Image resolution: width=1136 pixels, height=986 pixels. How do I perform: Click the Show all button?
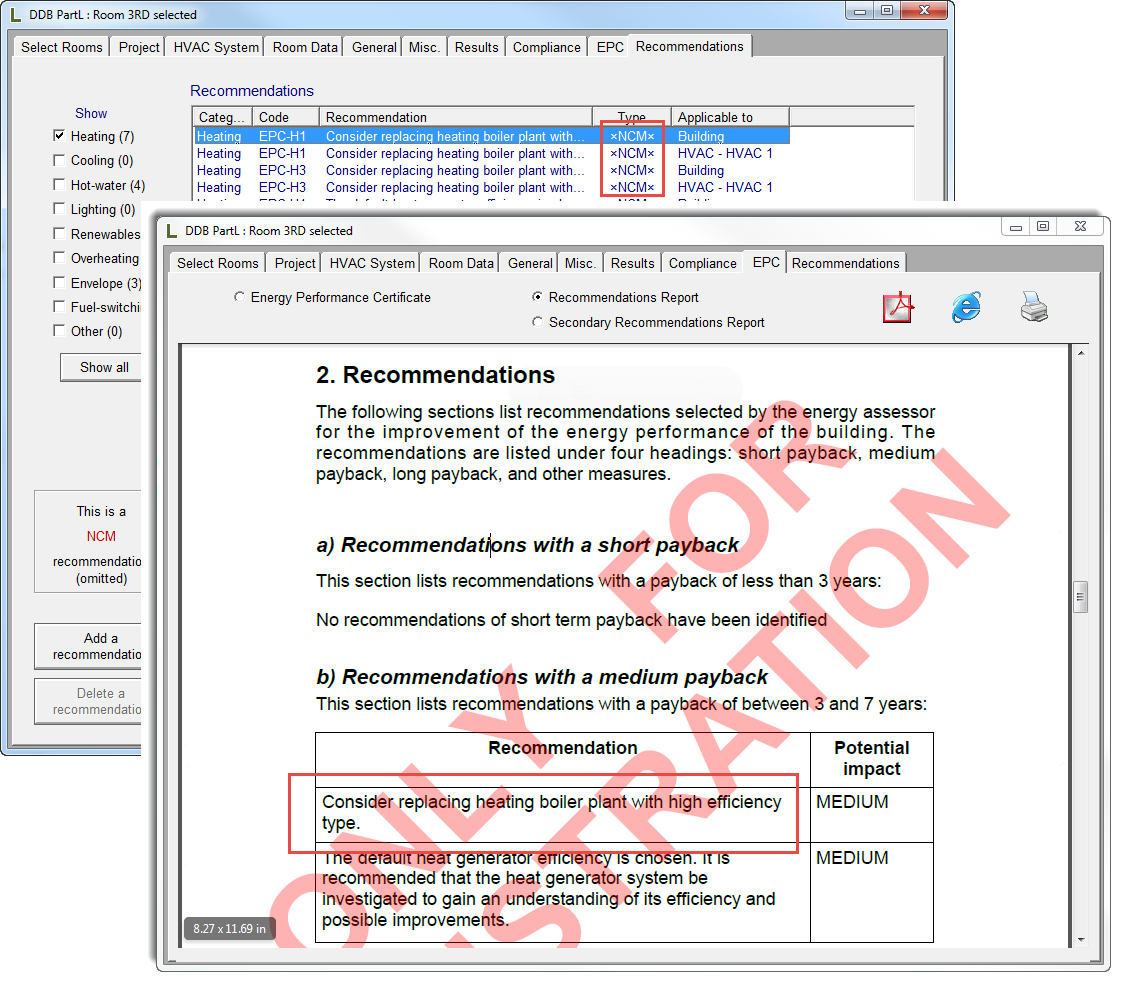point(101,367)
